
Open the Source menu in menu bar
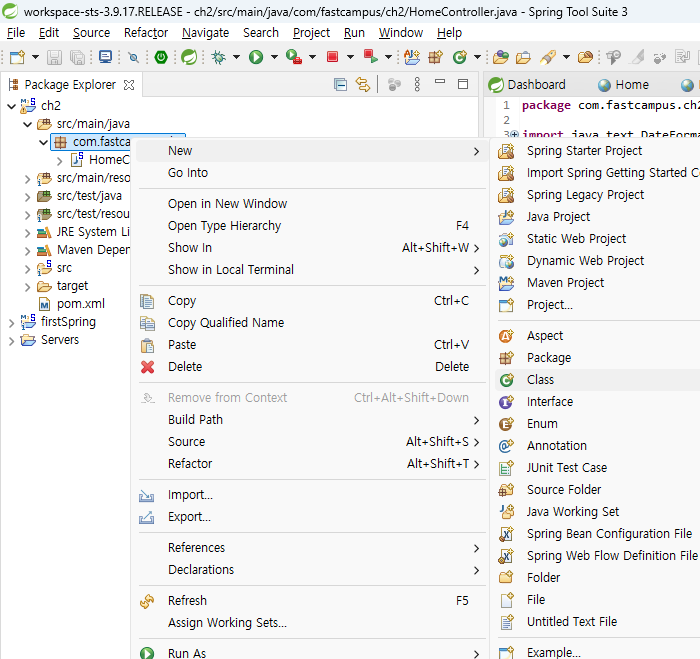coord(92,33)
